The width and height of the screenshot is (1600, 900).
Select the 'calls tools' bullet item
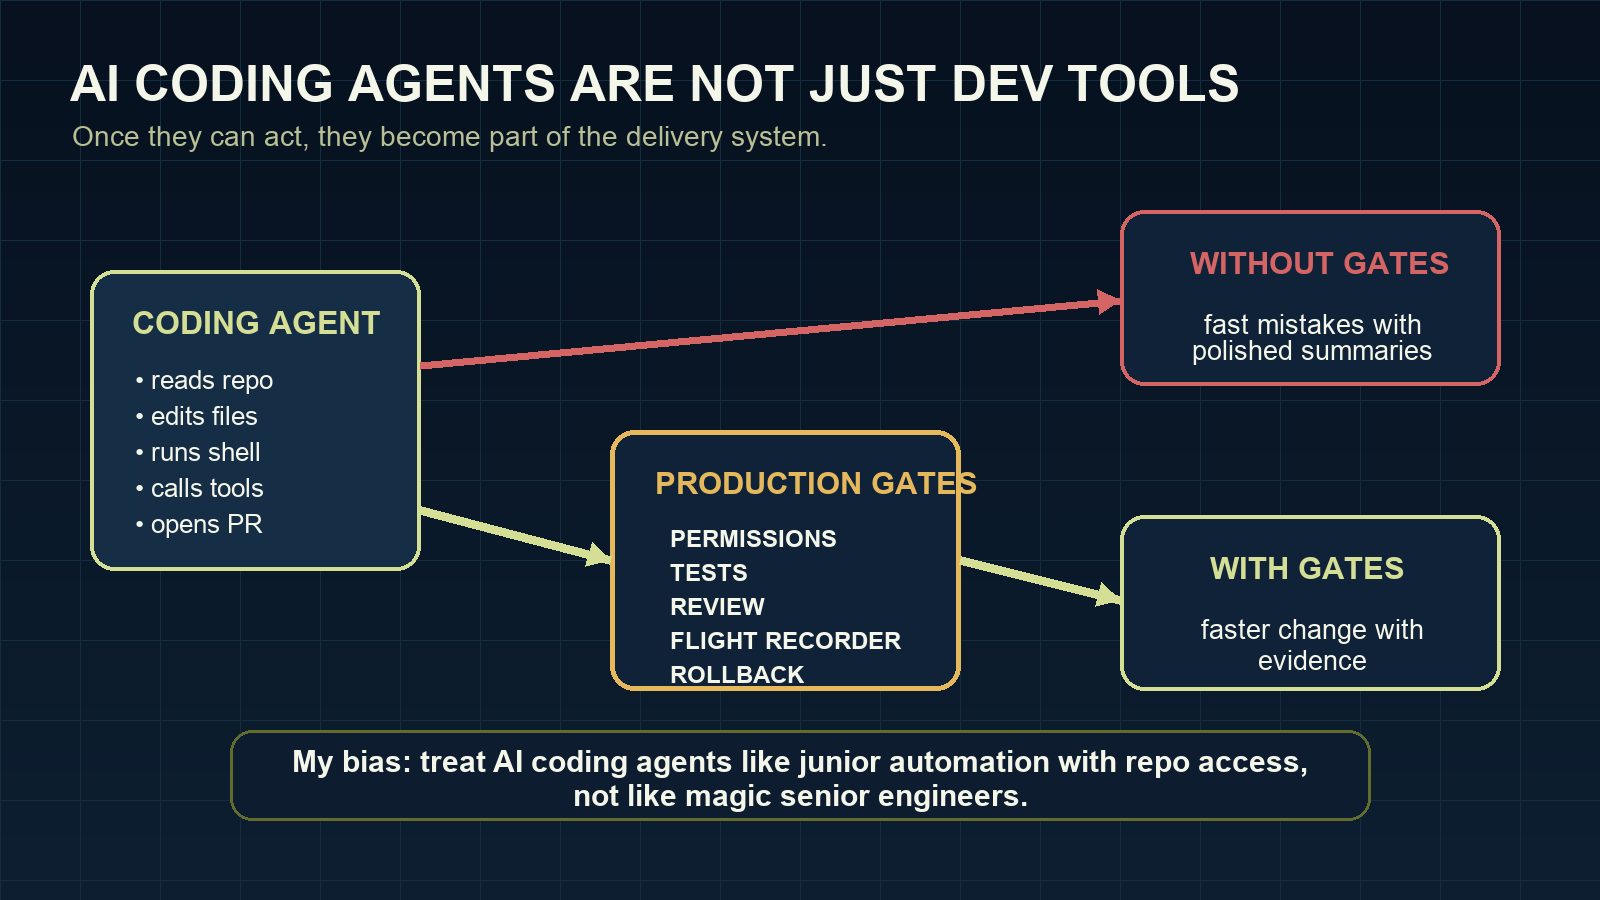[199, 489]
